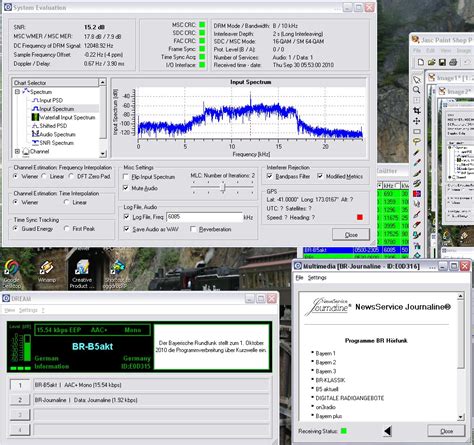Viewport: 474px width, 445px height.
Task: Click Multimedia scroll down arrow
Action: coord(460,417)
